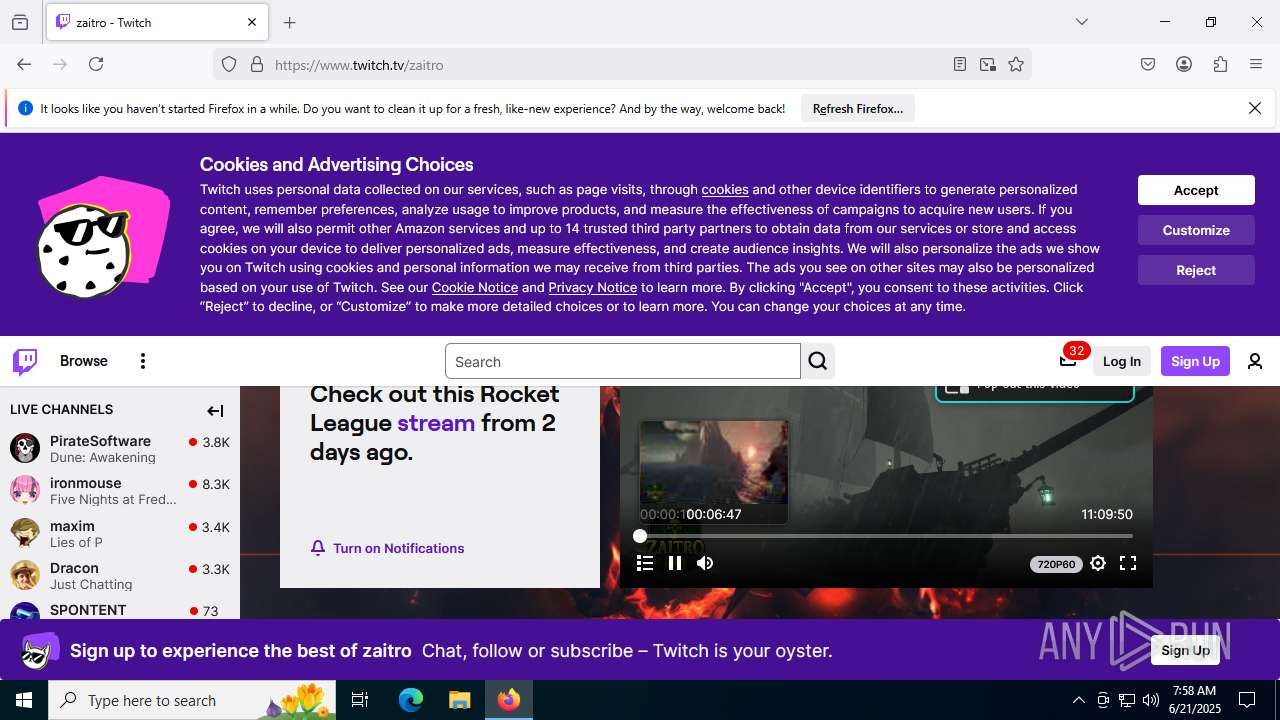Open Task View in taskbar
This screenshot has height=720, width=1280.
(360, 700)
